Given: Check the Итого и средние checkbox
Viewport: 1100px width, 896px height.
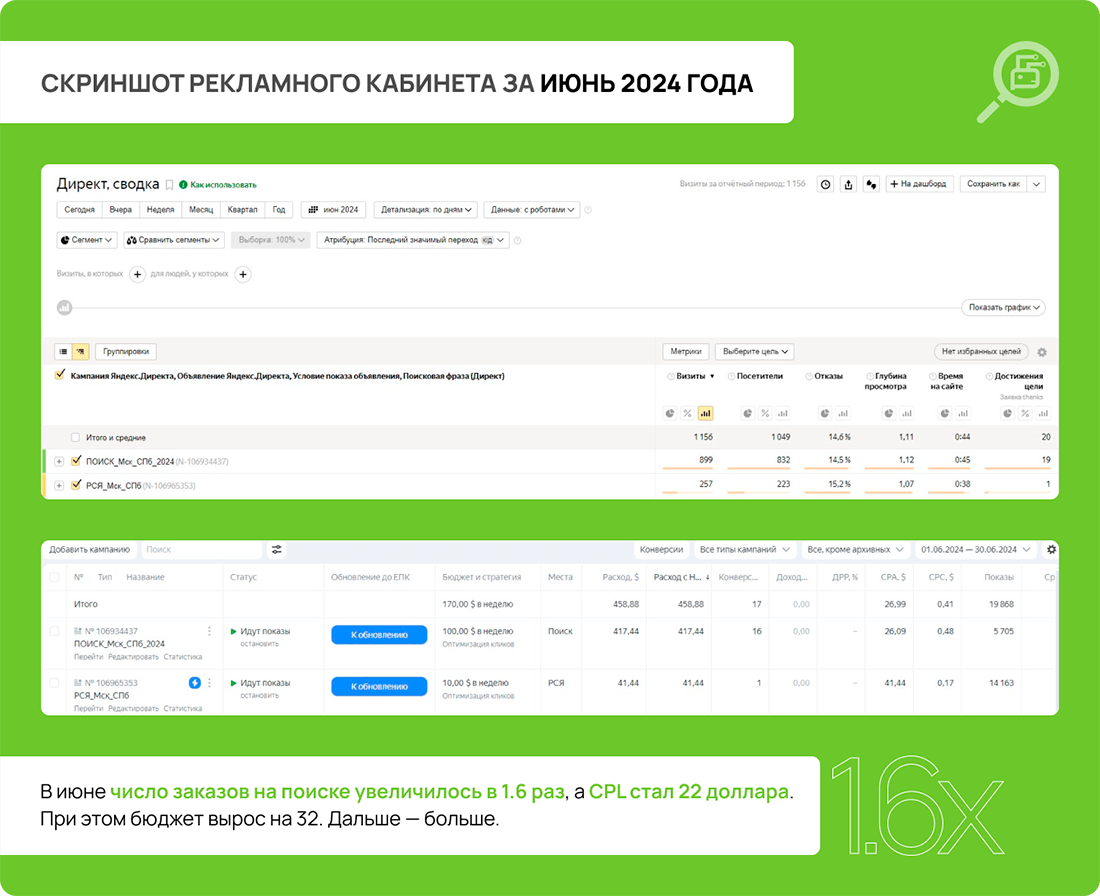Looking at the screenshot, I should pos(76,437).
